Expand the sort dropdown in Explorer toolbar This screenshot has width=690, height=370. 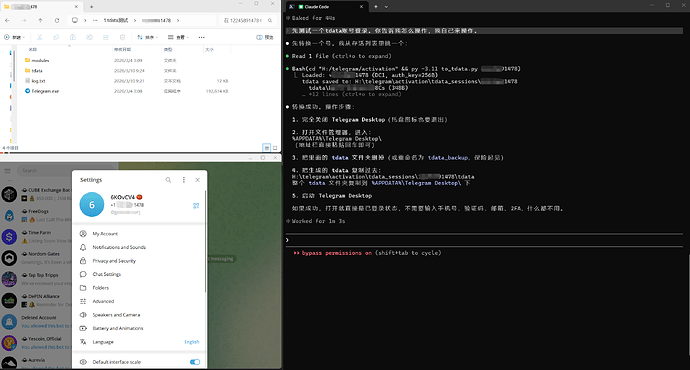click(147, 37)
